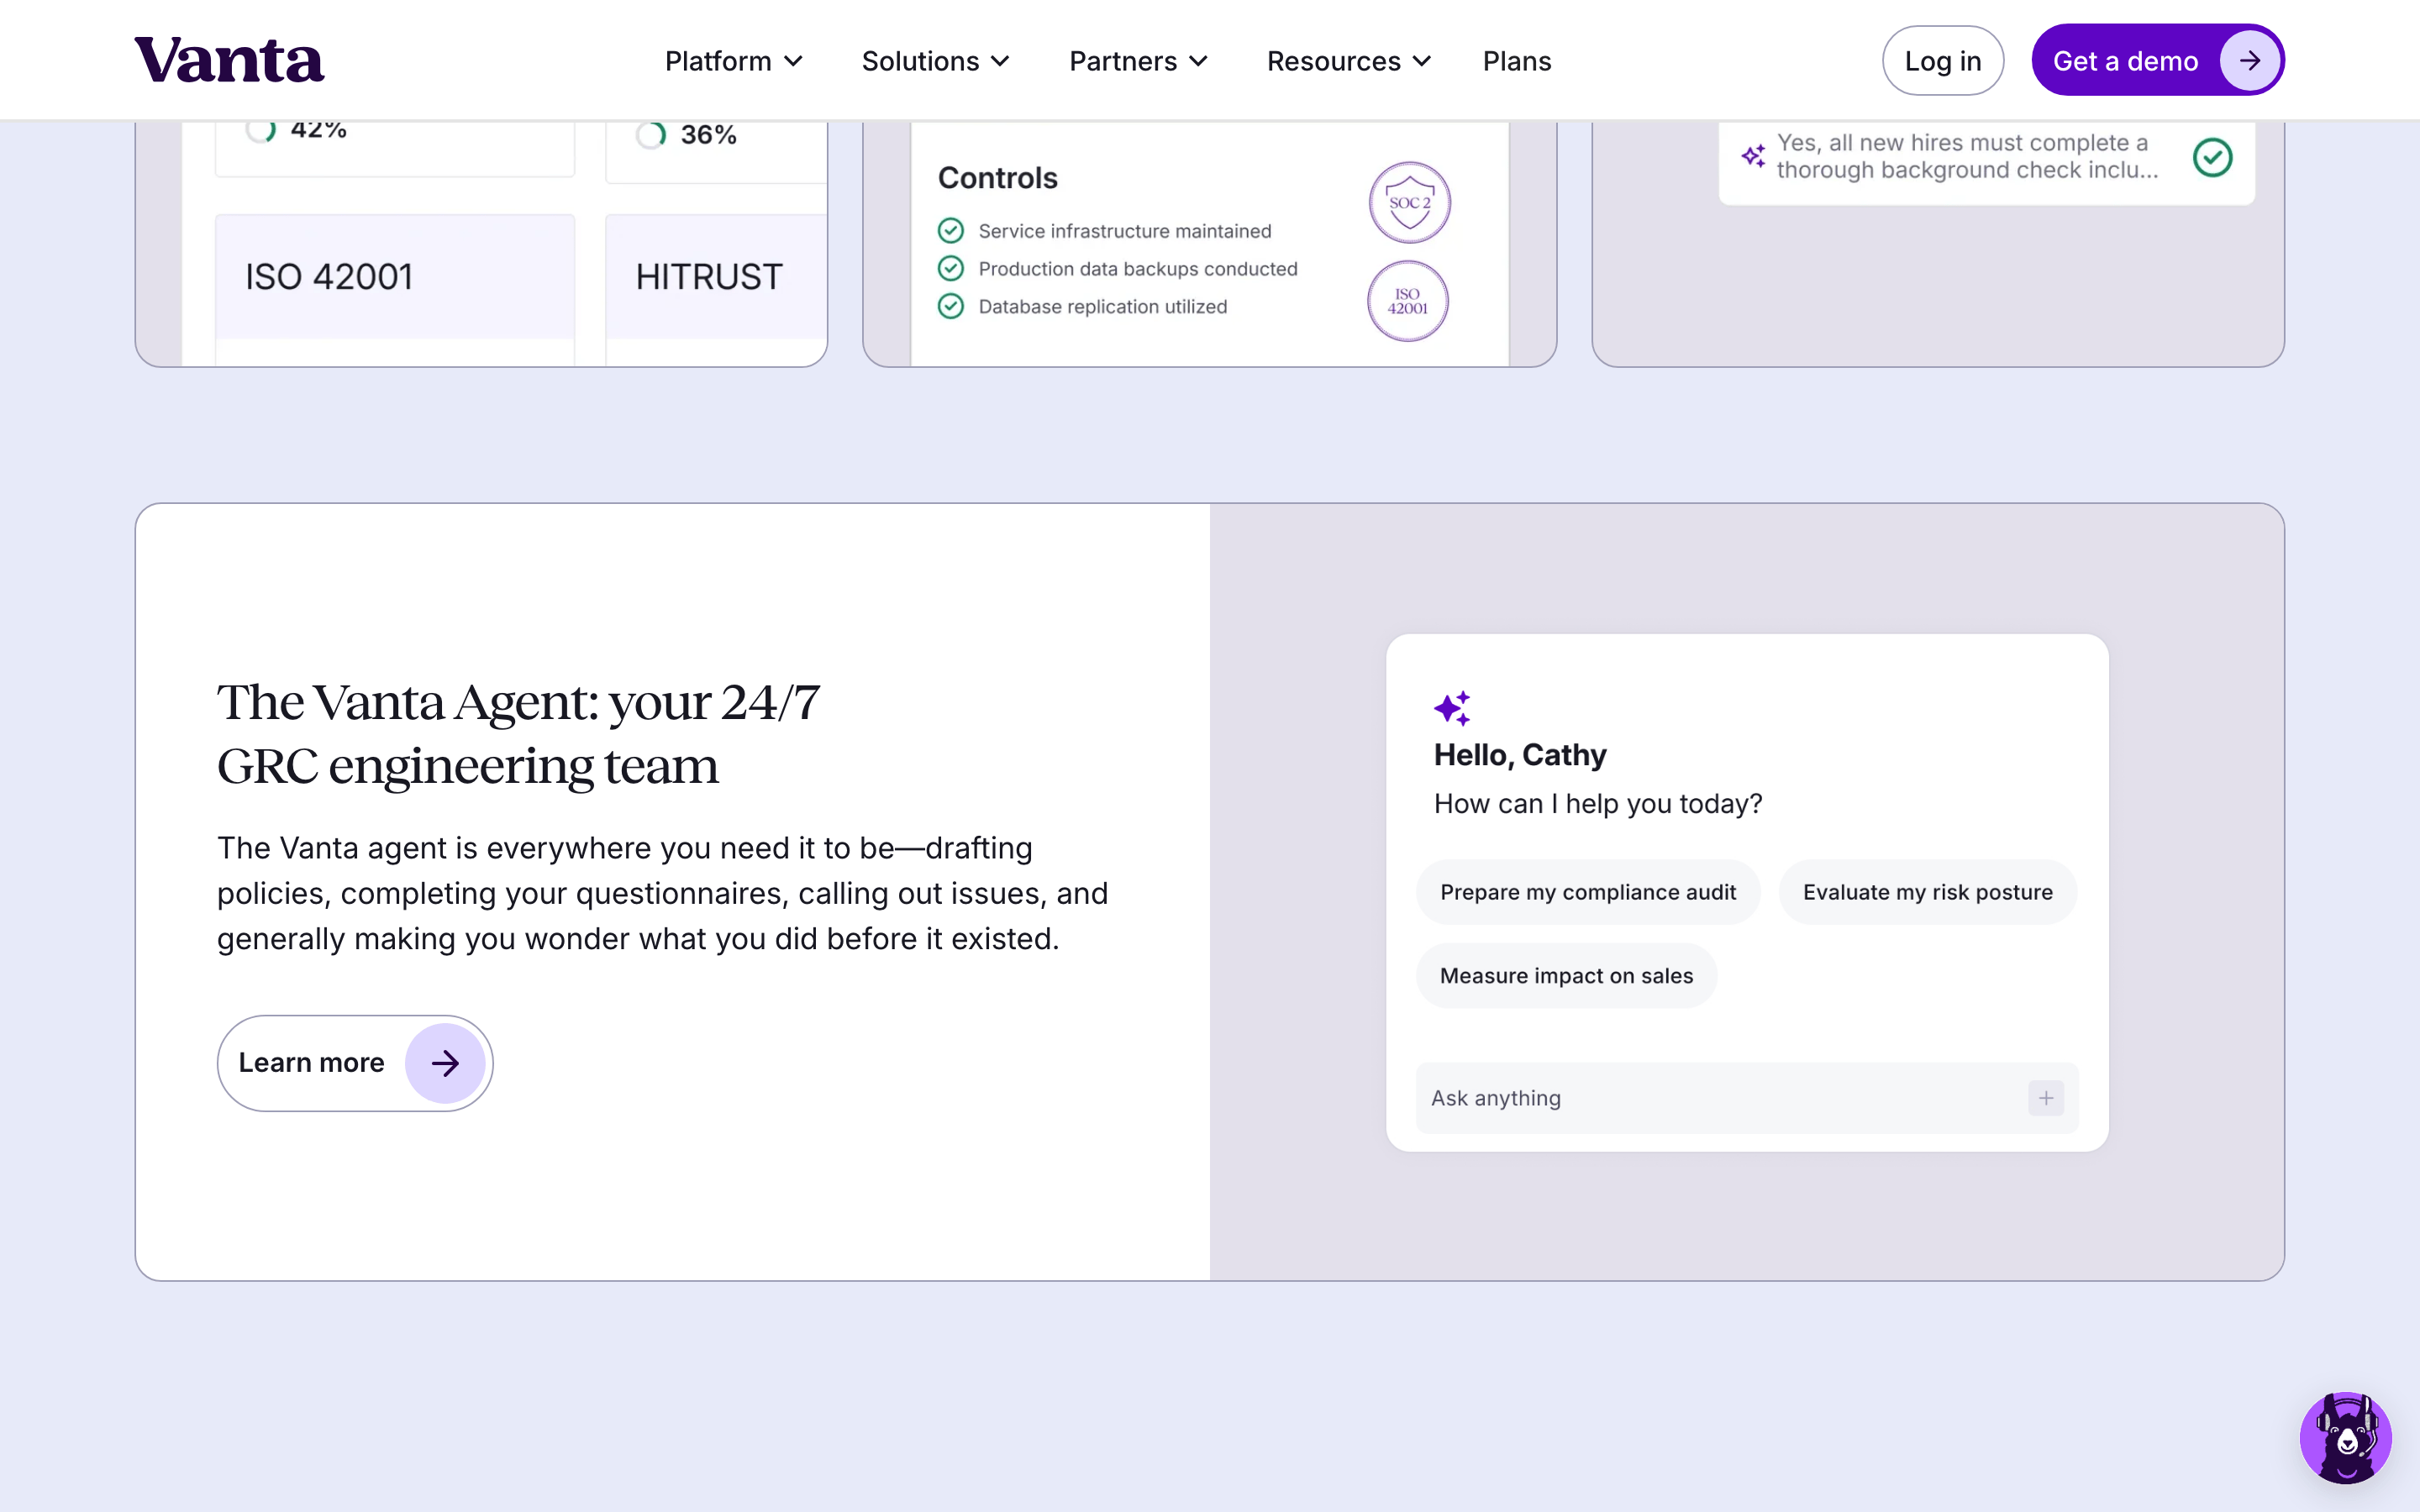Image resolution: width=2420 pixels, height=1512 pixels.
Task: Click the Get a demo button
Action: pos(2157,60)
